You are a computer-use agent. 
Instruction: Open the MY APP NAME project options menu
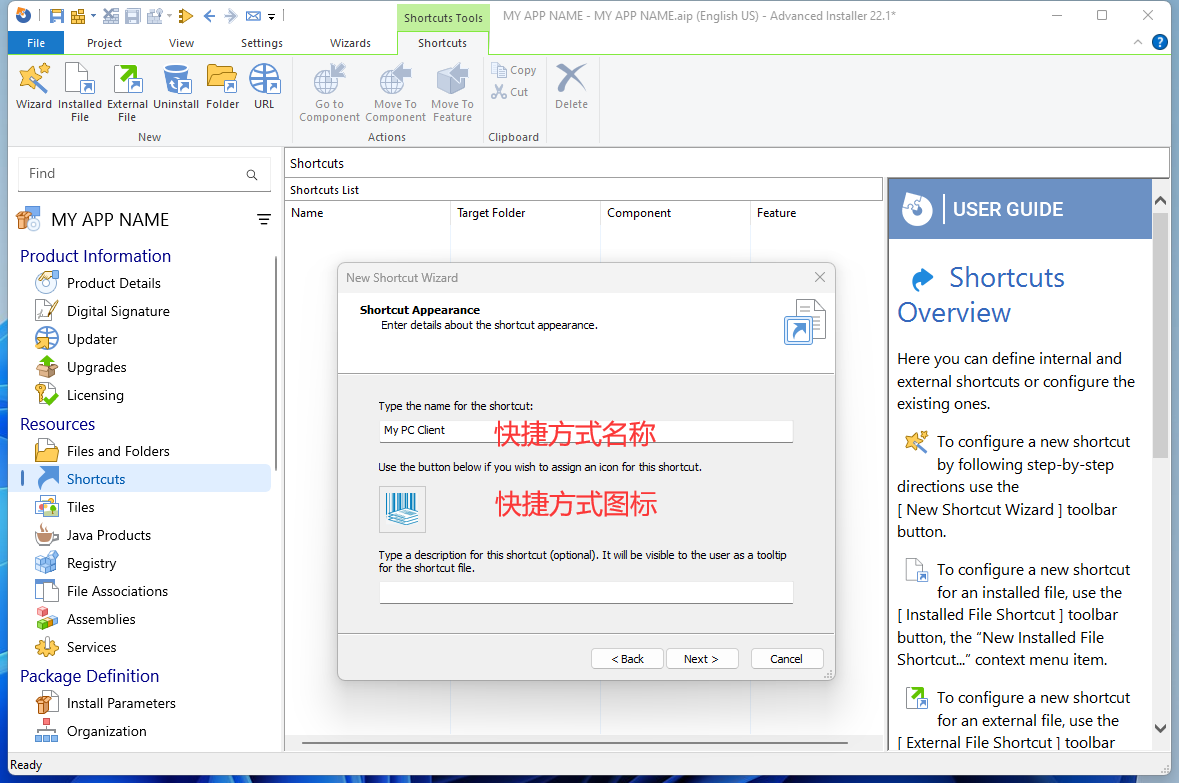coord(263,220)
